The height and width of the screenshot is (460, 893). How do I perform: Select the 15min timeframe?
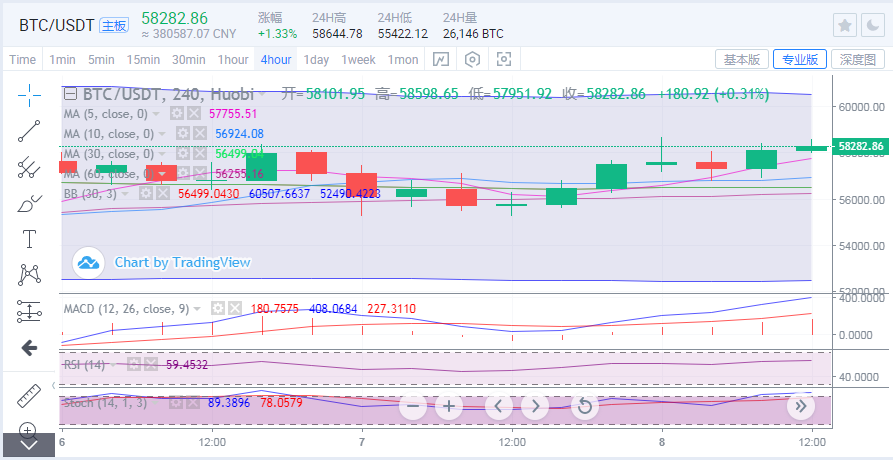[143, 60]
